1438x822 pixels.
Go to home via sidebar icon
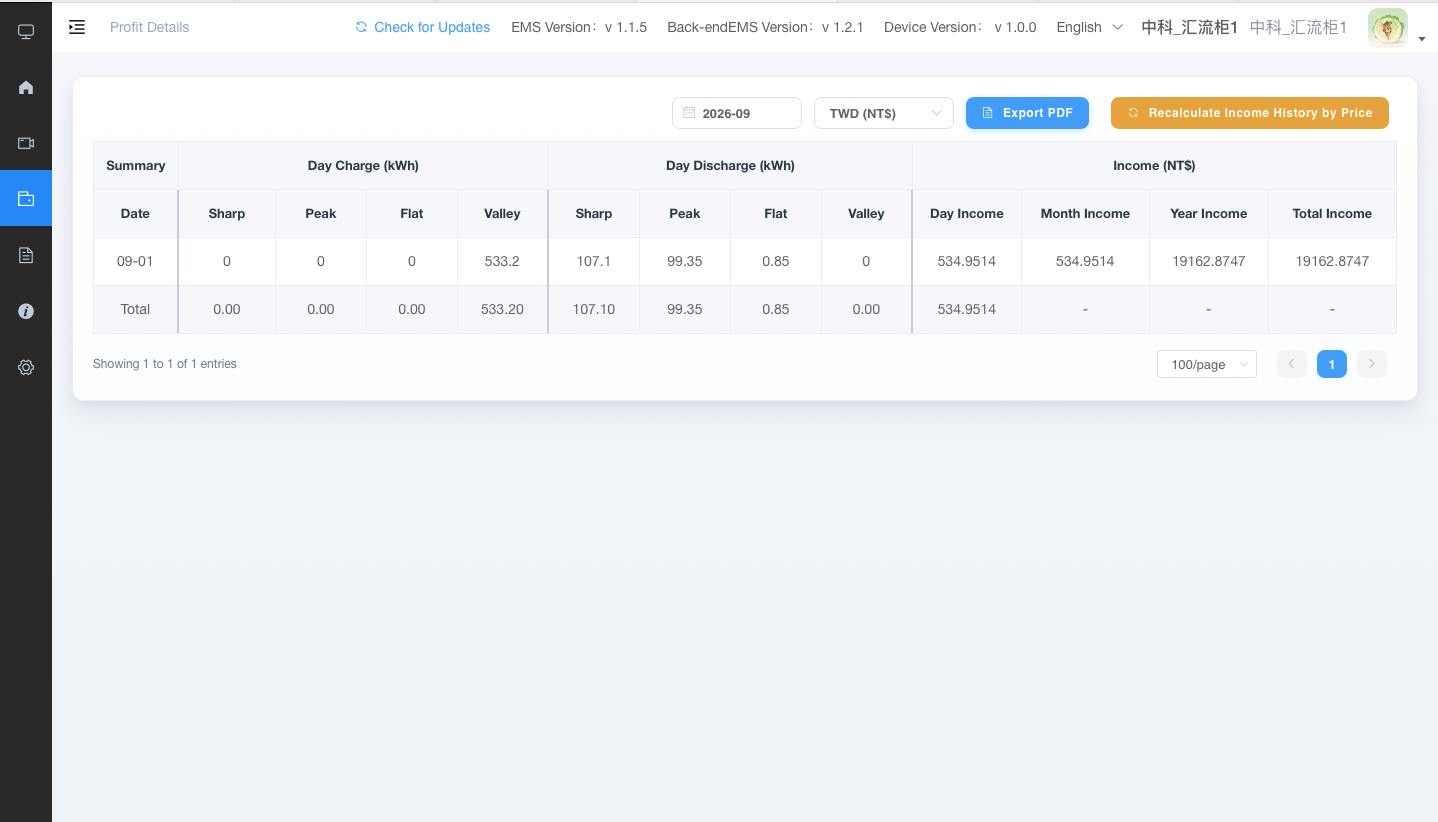26,88
